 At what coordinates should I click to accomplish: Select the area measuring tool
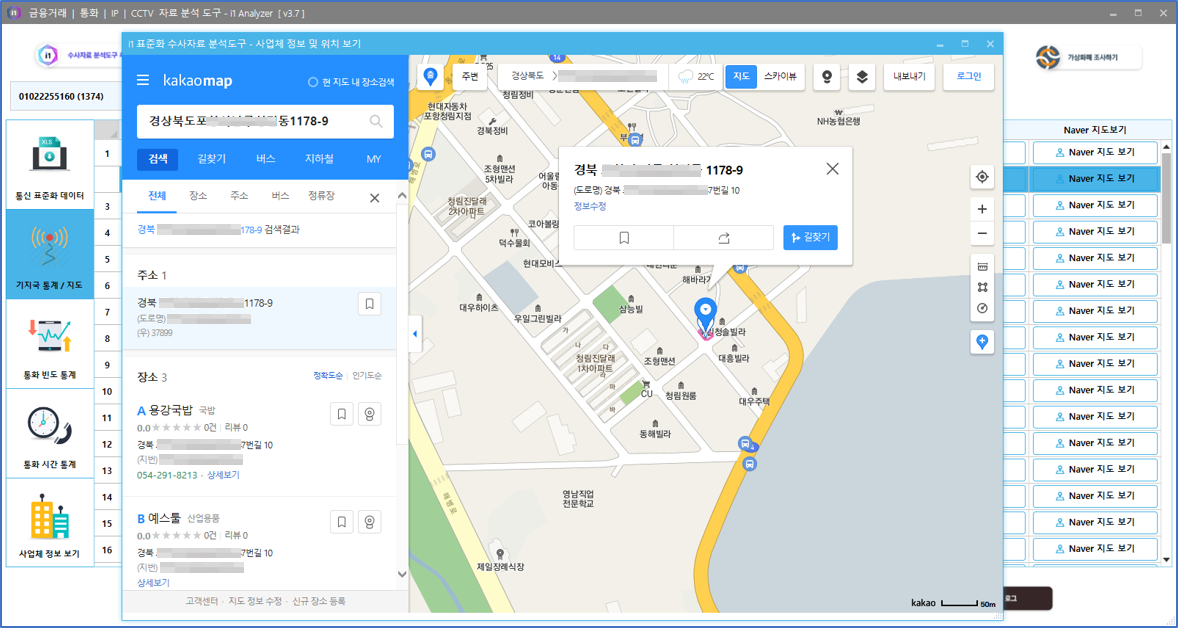point(982,288)
